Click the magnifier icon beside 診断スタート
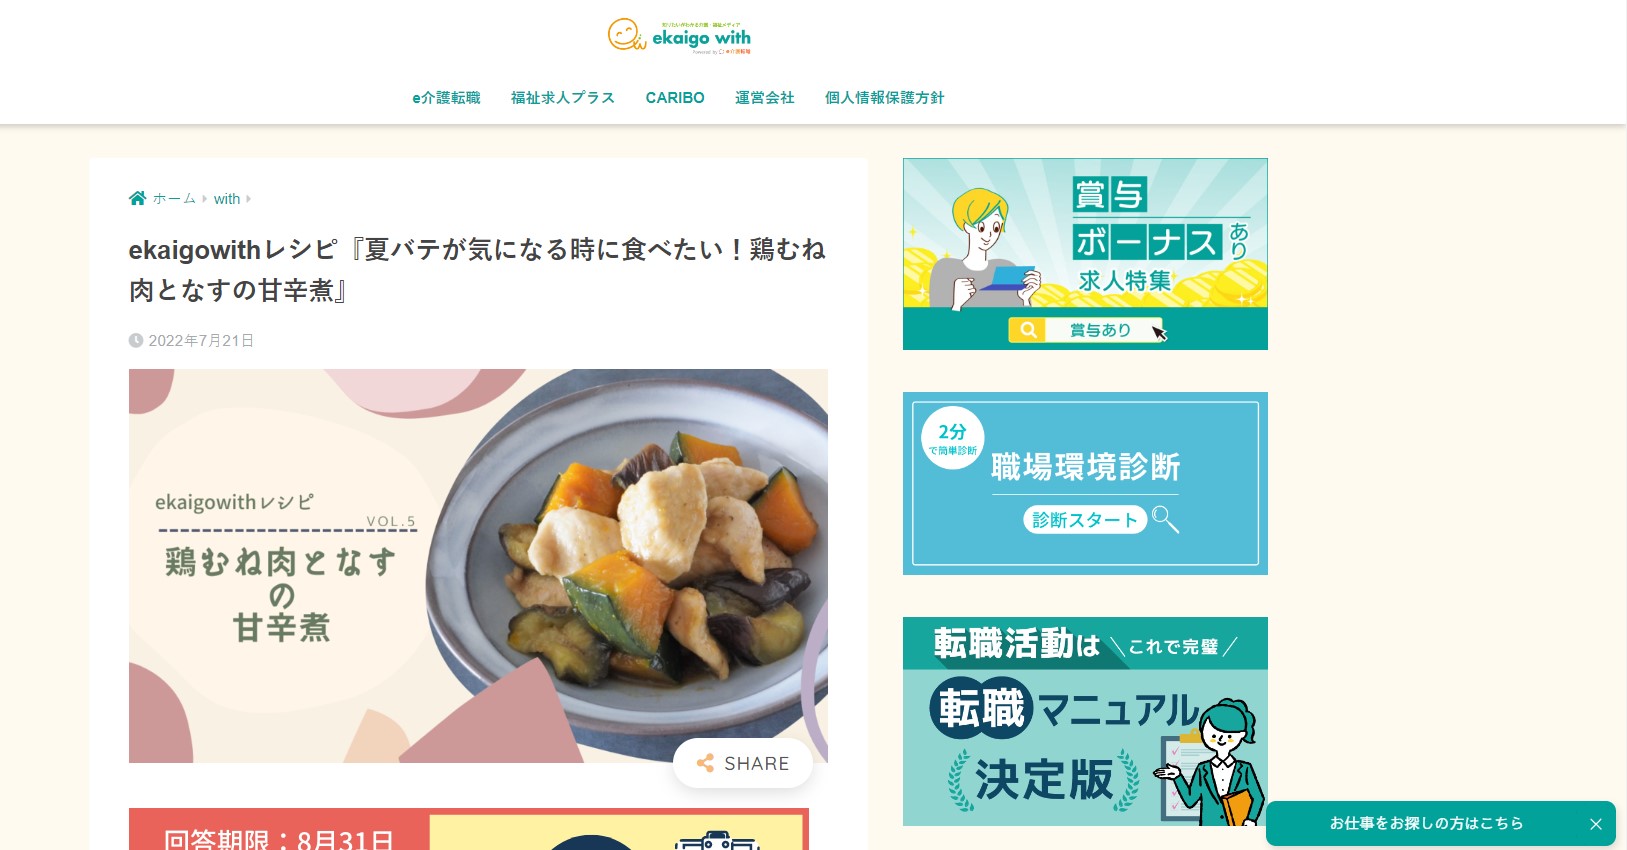 click(1165, 519)
